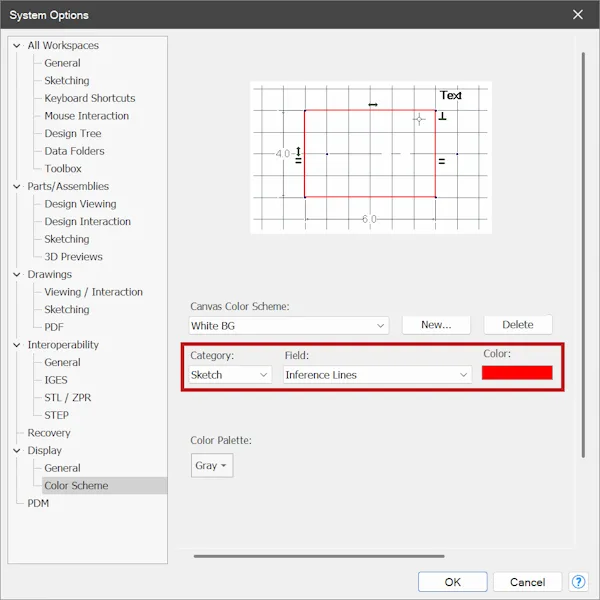
Task: Click the New... color scheme button
Action: [x=436, y=325]
